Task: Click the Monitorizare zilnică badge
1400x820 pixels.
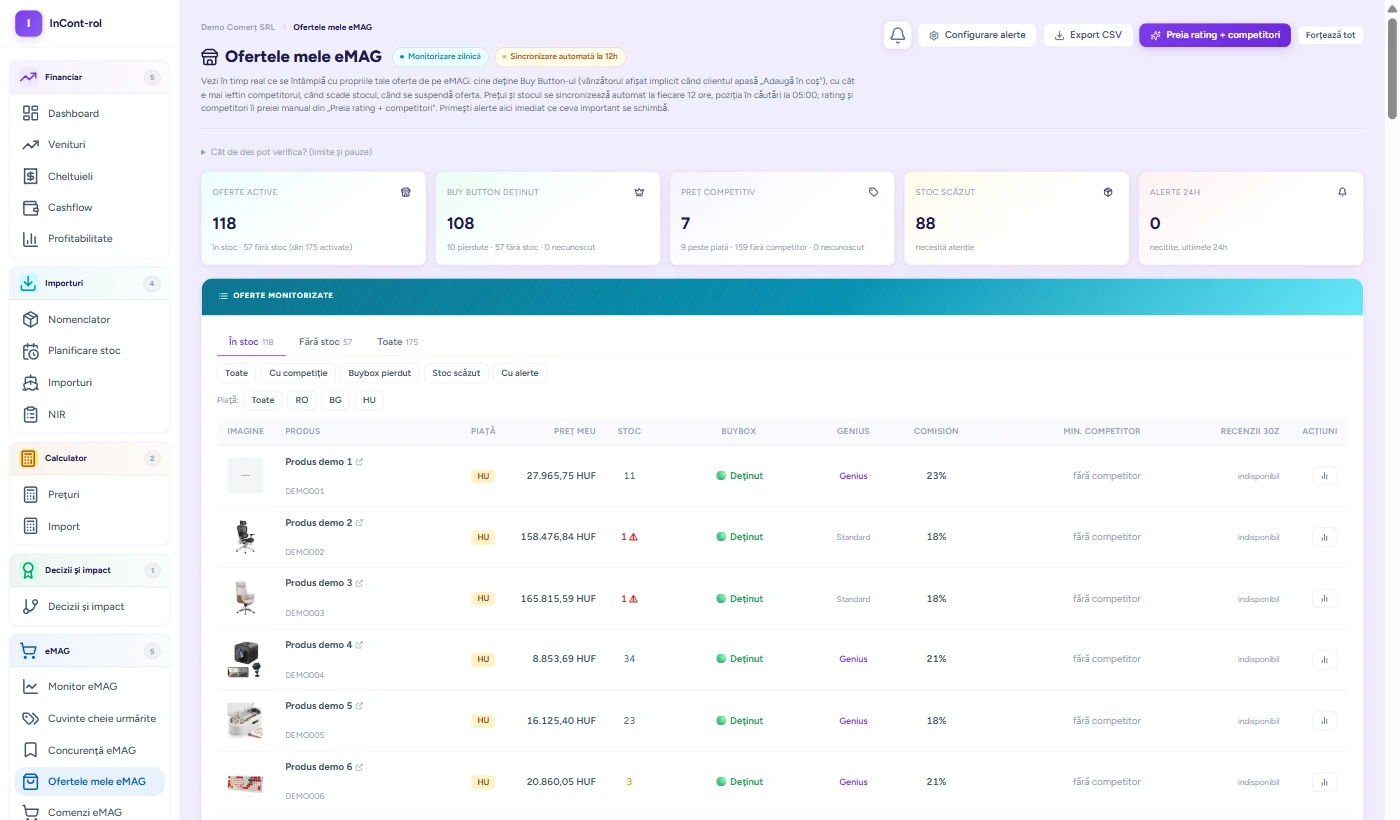Action: click(x=441, y=56)
